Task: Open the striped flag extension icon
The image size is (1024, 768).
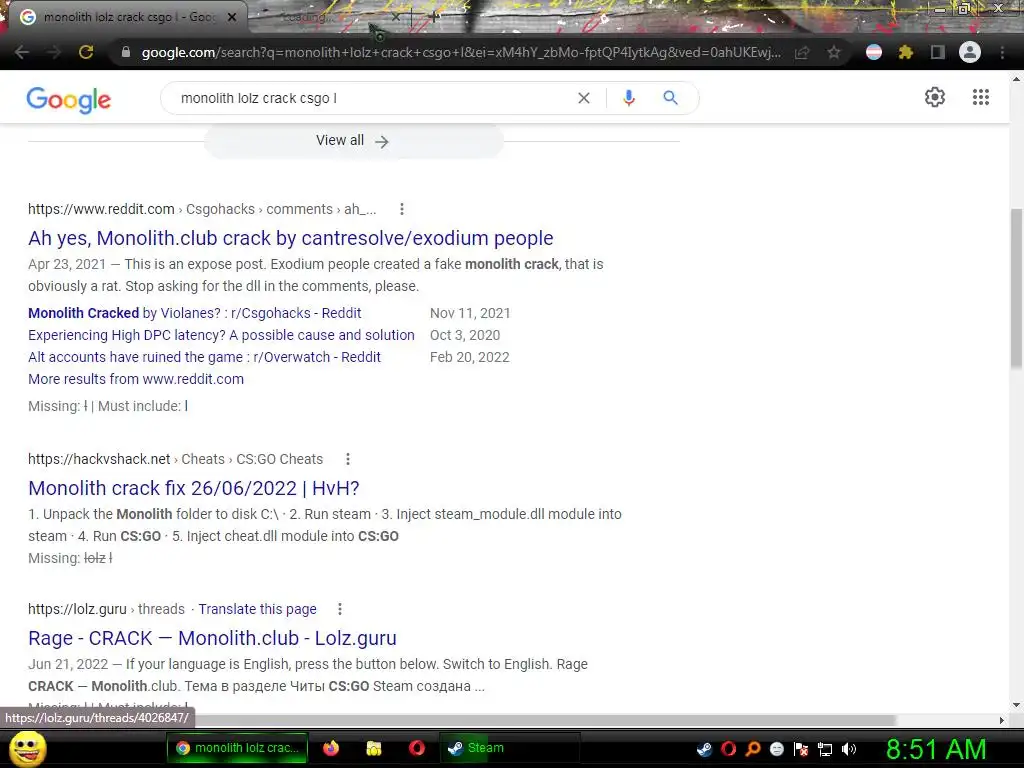Action: [874, 52]
